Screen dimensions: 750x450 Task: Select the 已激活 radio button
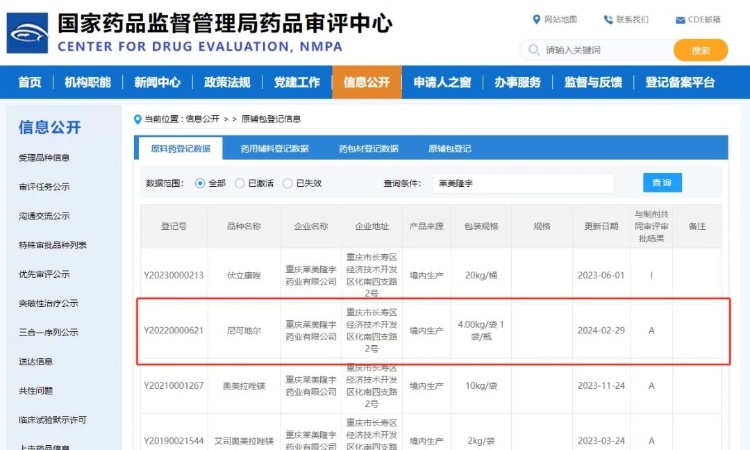pos(240,183)
